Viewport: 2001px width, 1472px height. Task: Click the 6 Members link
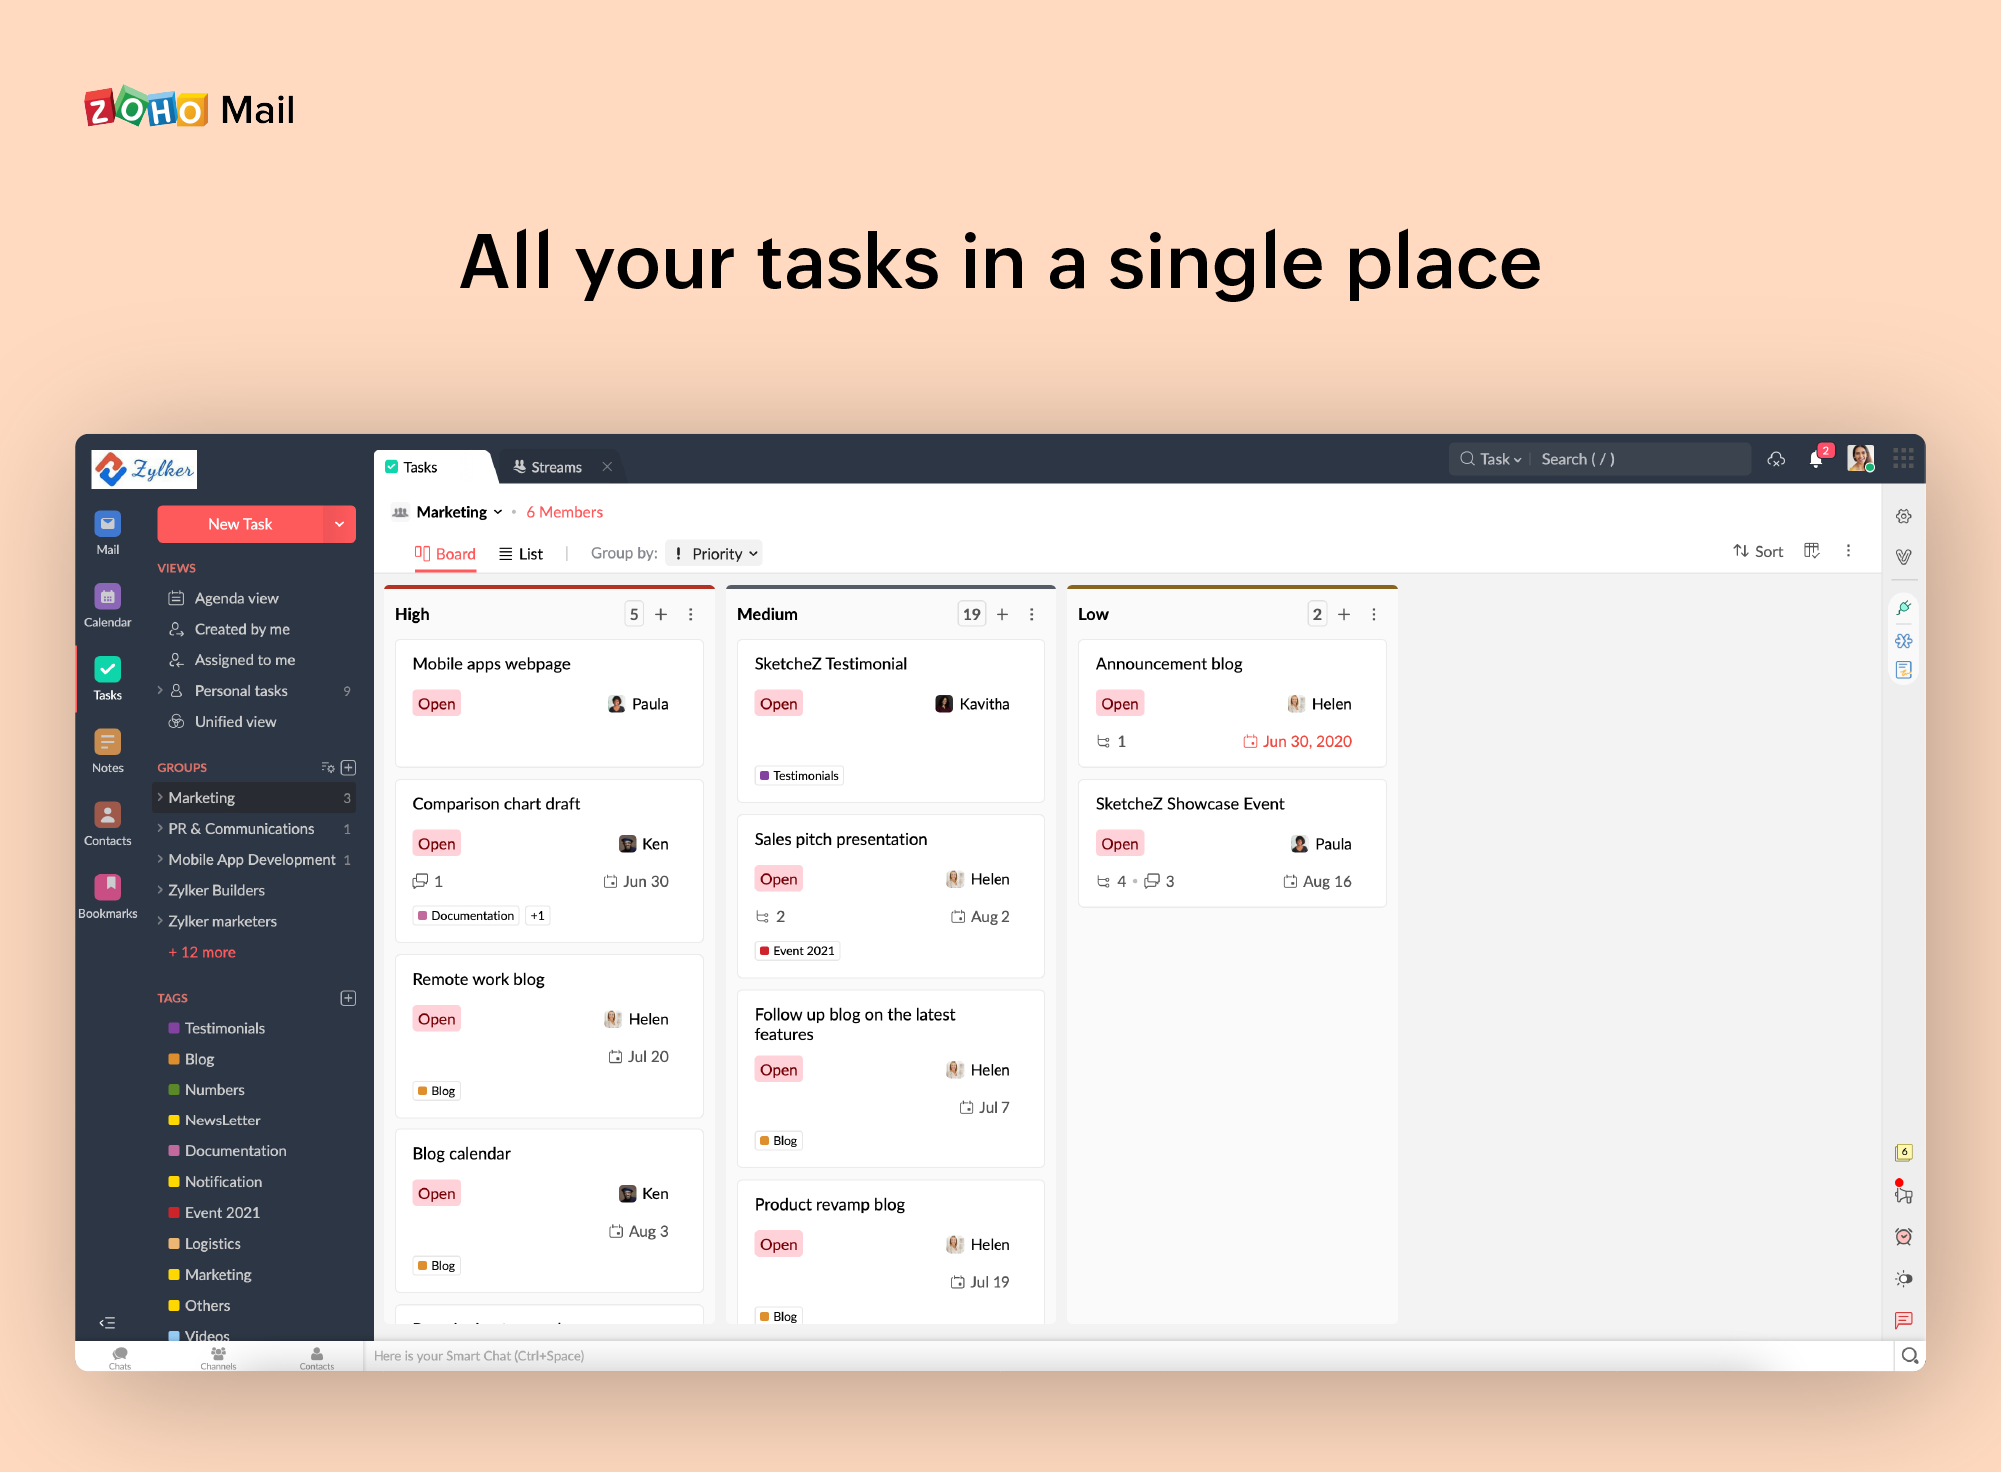coord(564,512)
